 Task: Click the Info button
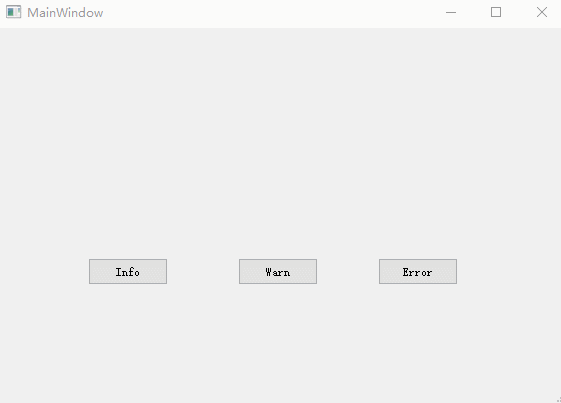click(x=128, y=272)
